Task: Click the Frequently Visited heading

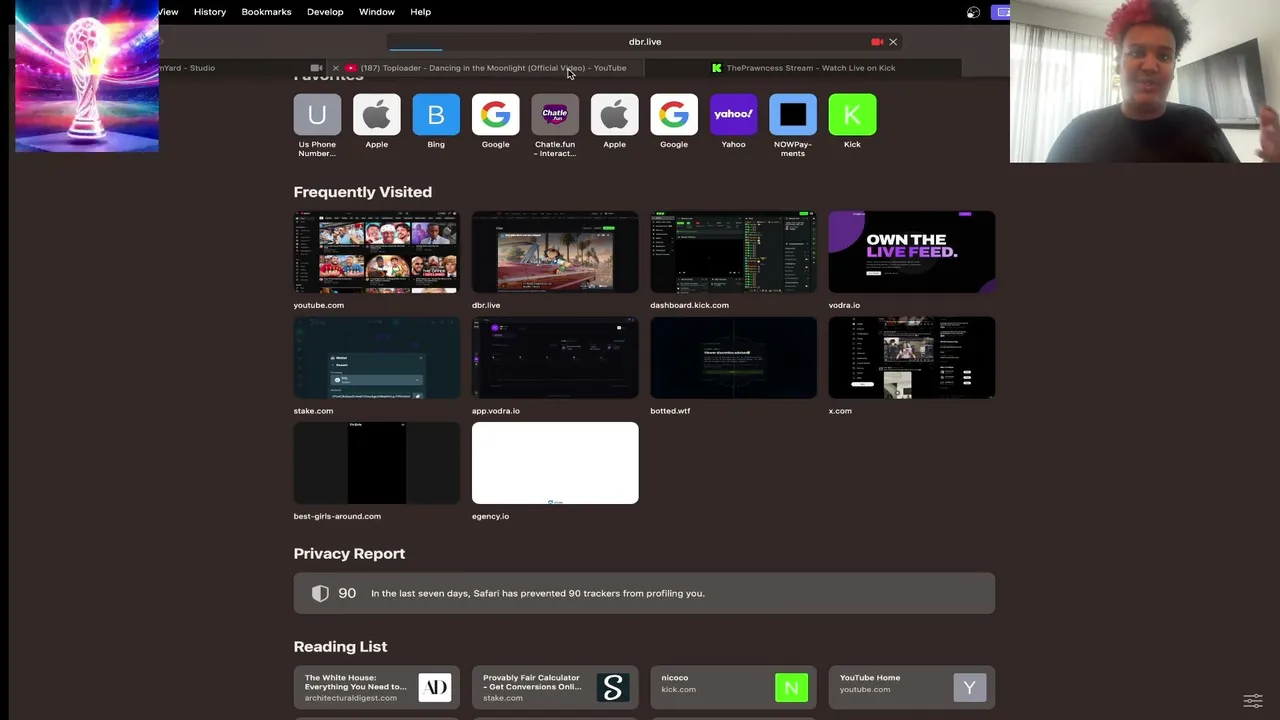Action: pos(363,192)
